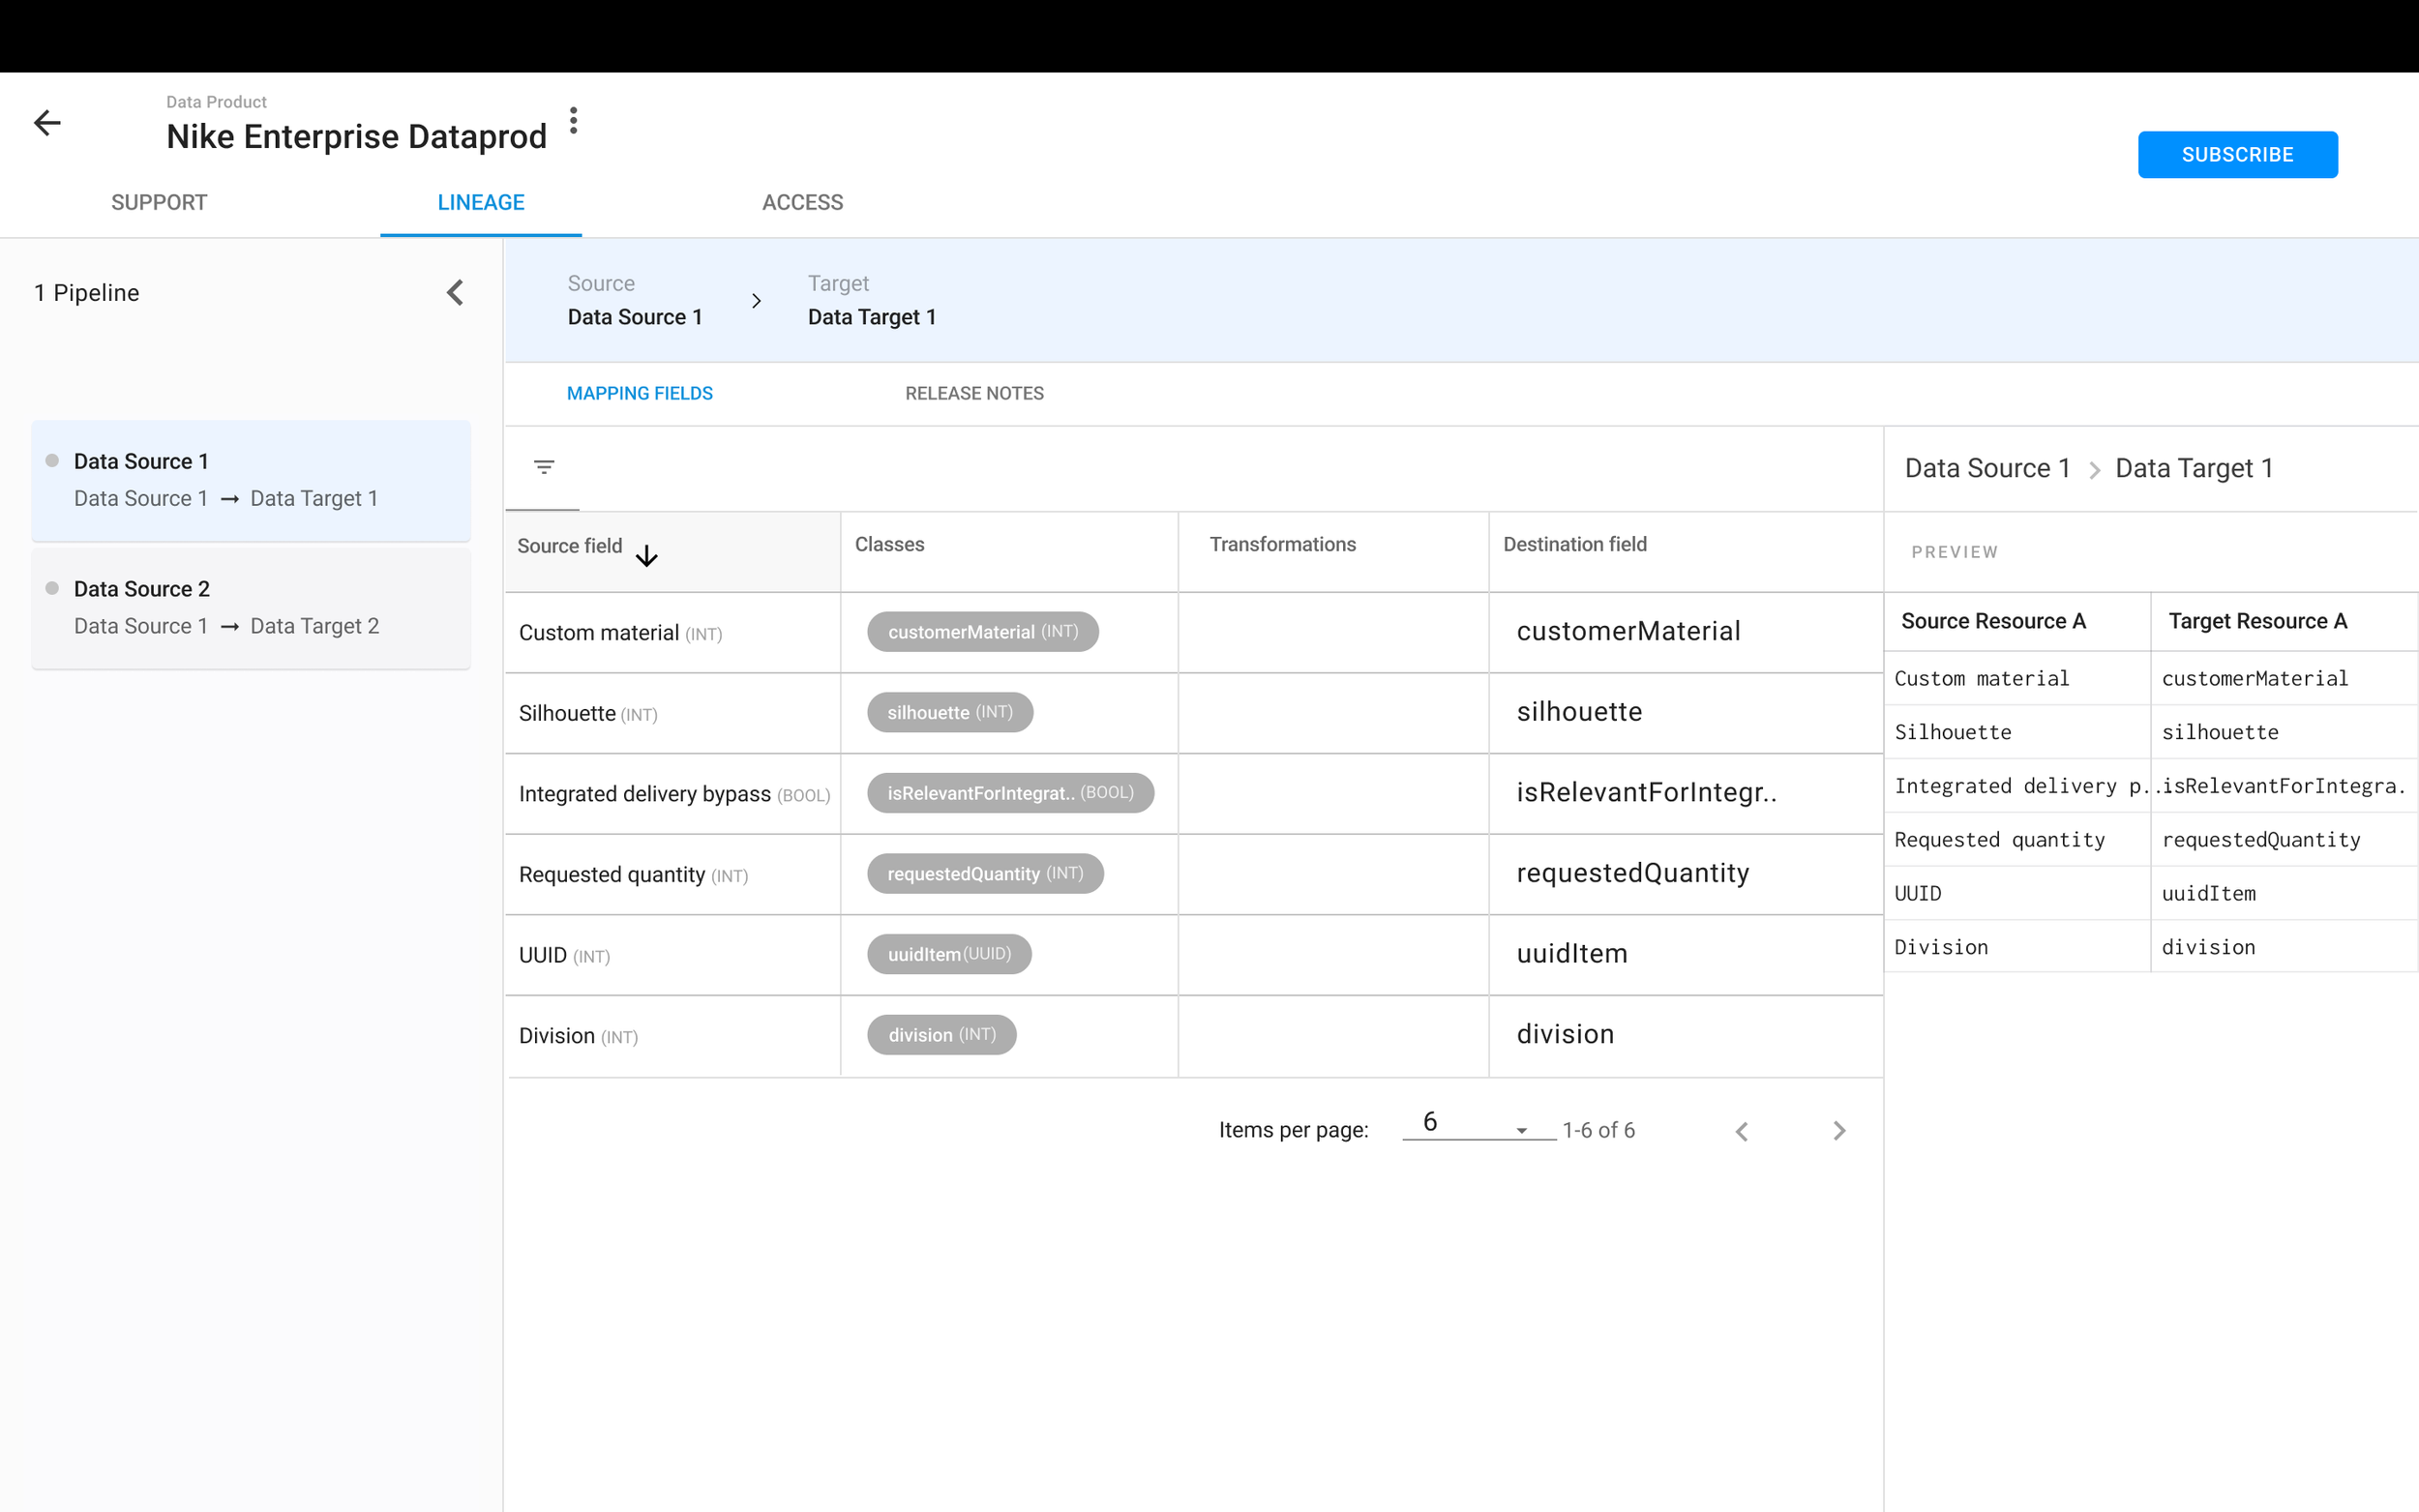Screen dimensions: 2419x1512
Task: Select the Data Source 2 pipeline card
Action: pos(251,608)
